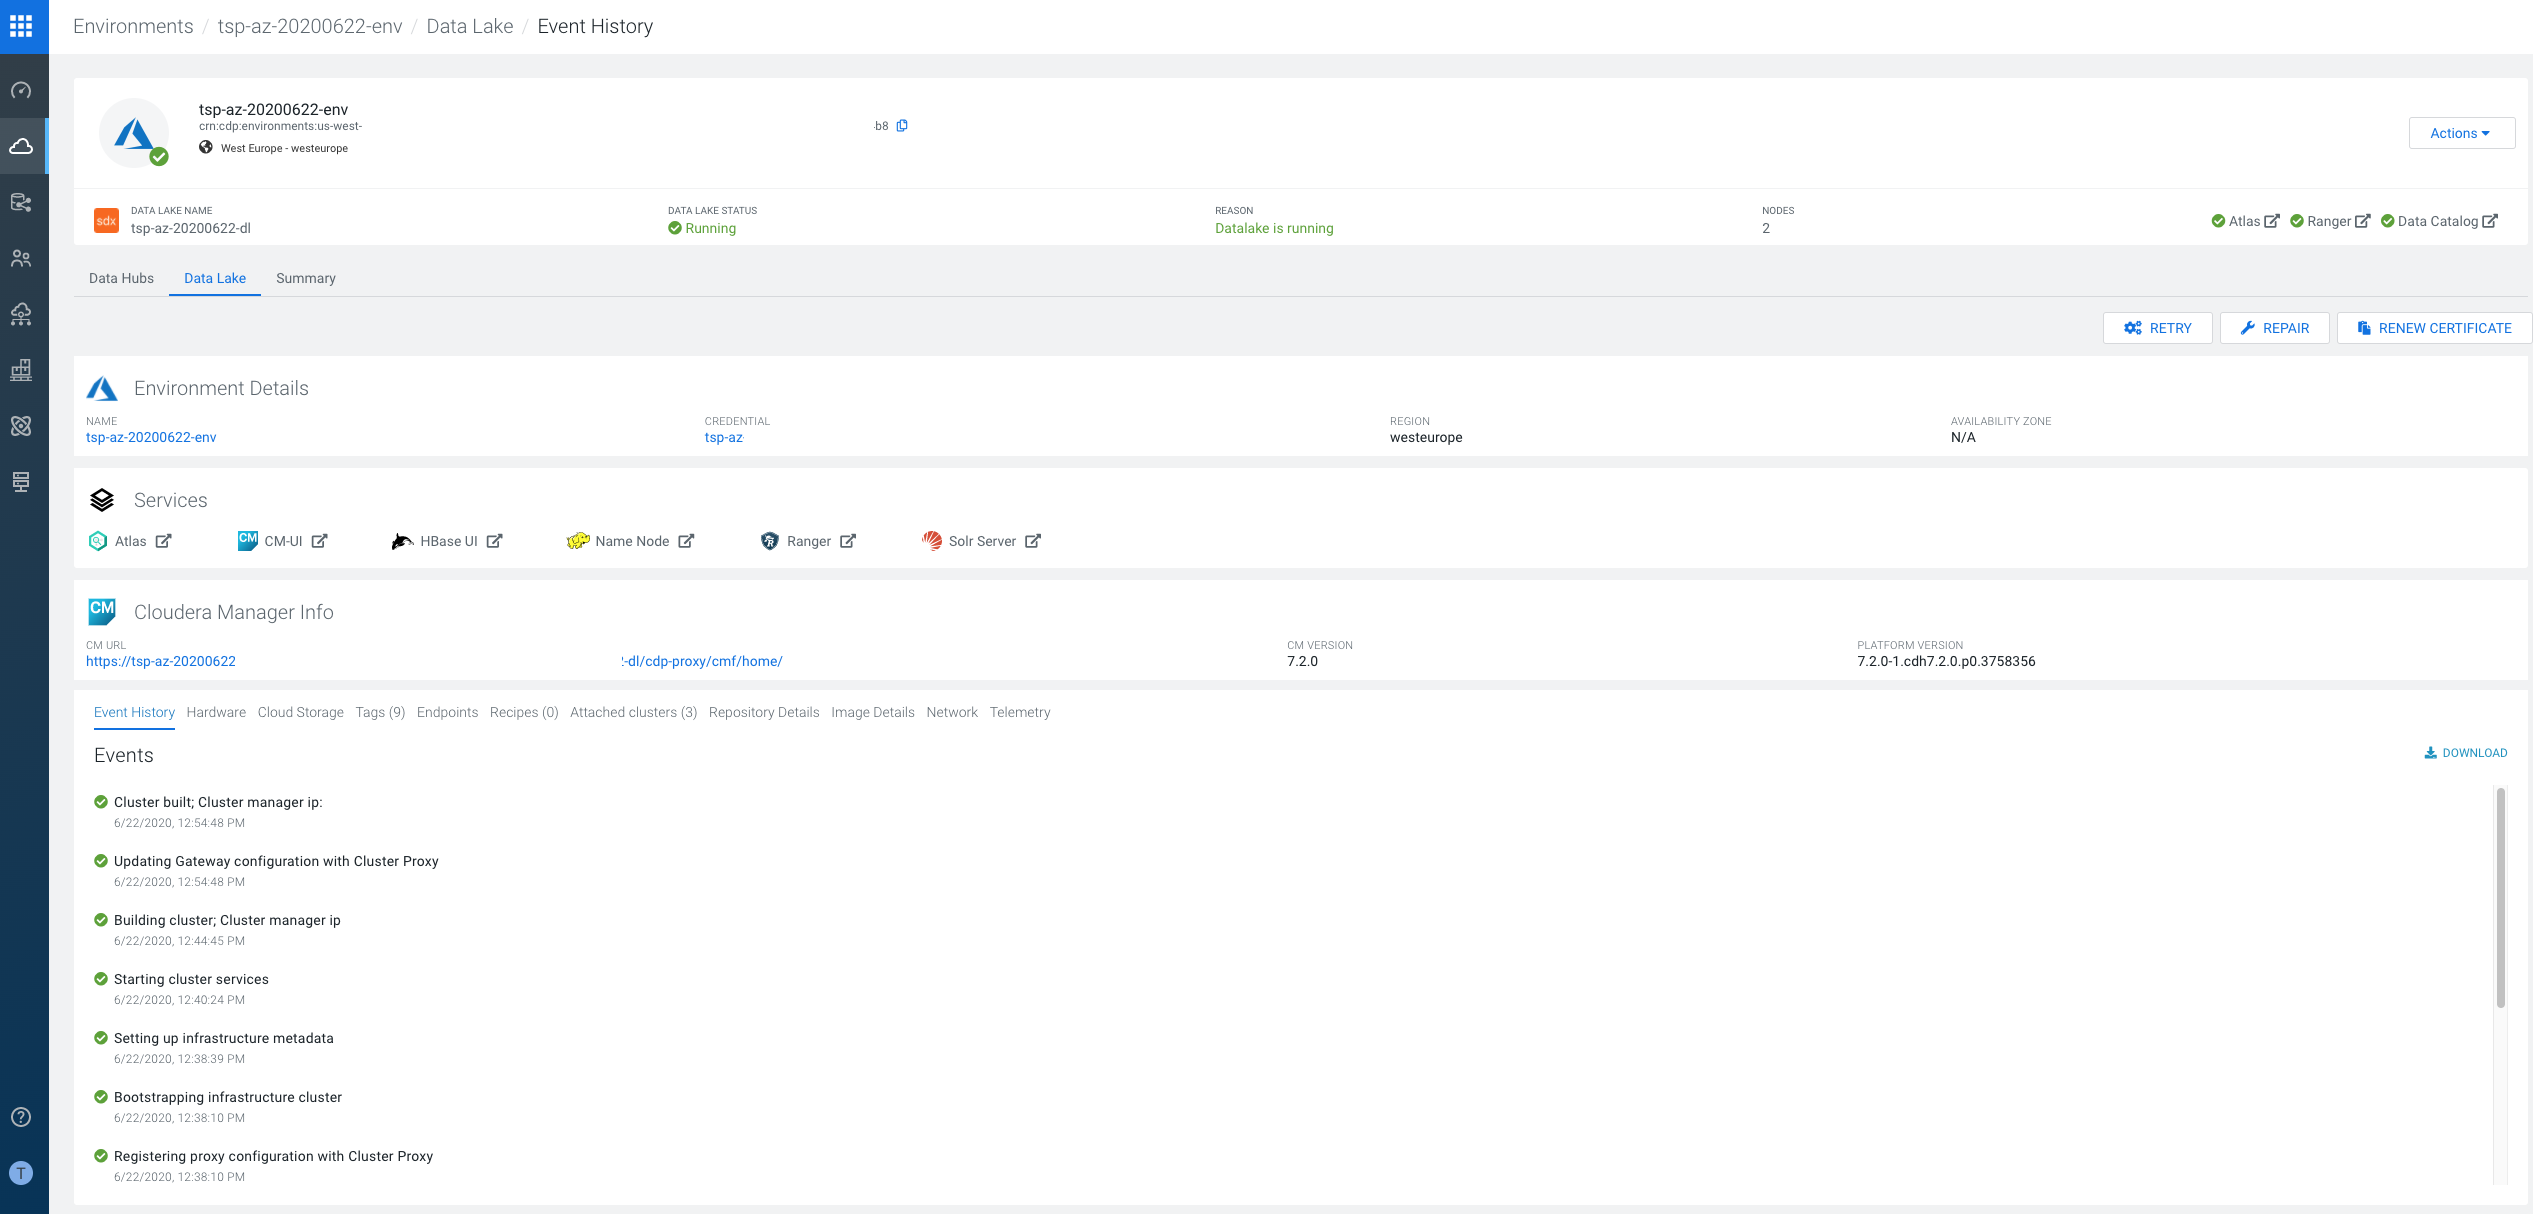Click the user avatar T icon
This screenshot has height=1214, width=2533.
21,1173
